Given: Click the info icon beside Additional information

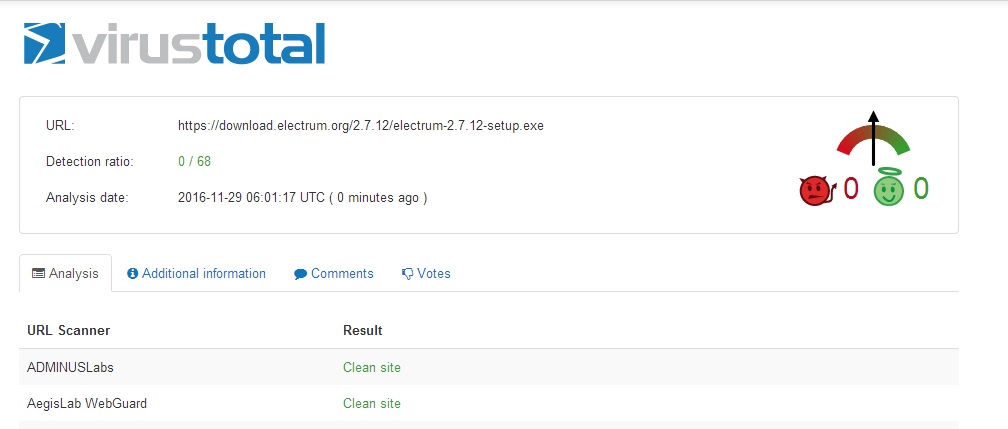Looking at the screenshot, I should [133, 273].
